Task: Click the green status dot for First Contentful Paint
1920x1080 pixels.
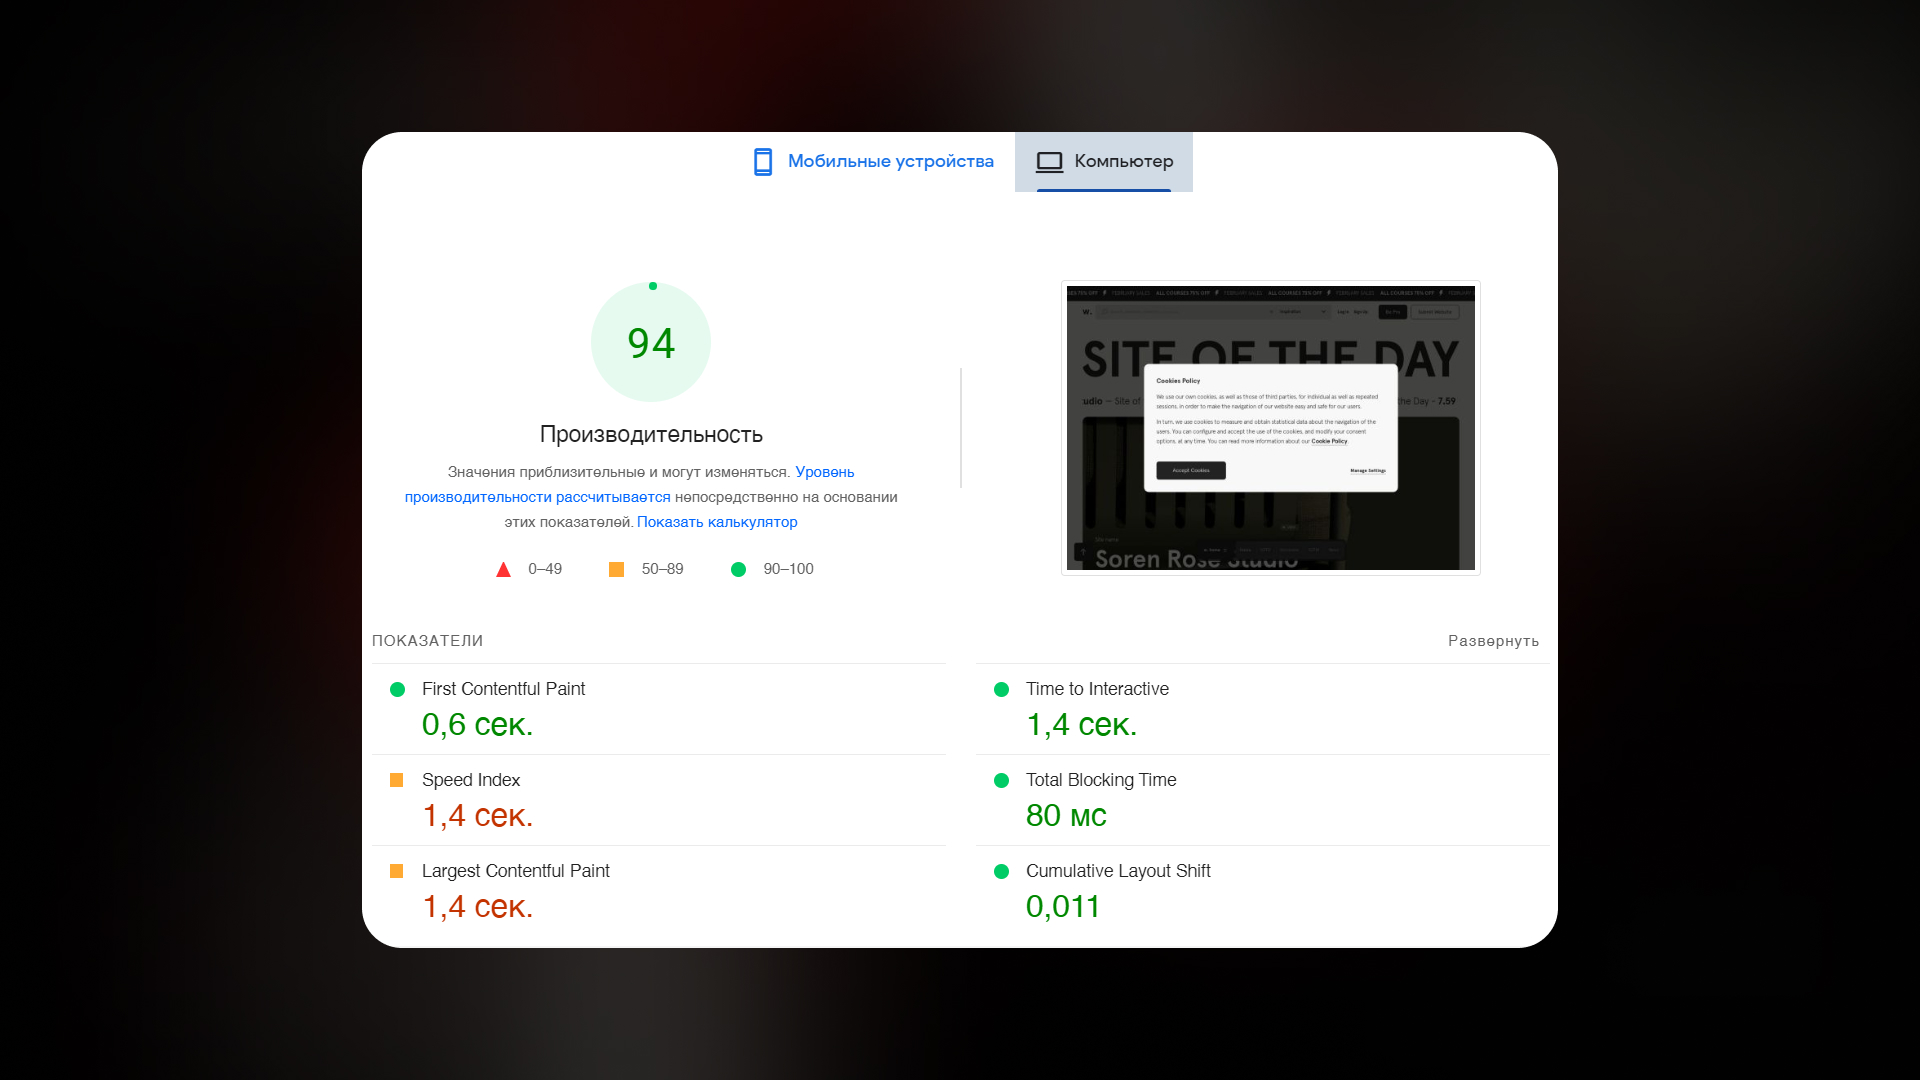Action: click(x=397, y=689)
